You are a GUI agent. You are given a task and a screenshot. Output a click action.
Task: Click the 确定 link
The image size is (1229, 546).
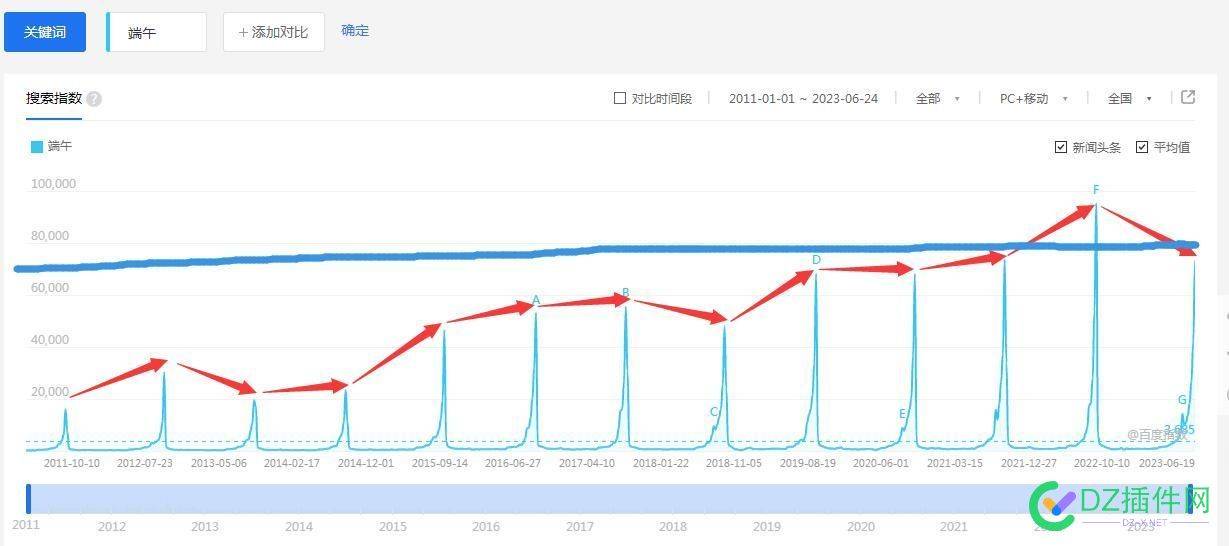pyautogui.click(x=355, y=31)
